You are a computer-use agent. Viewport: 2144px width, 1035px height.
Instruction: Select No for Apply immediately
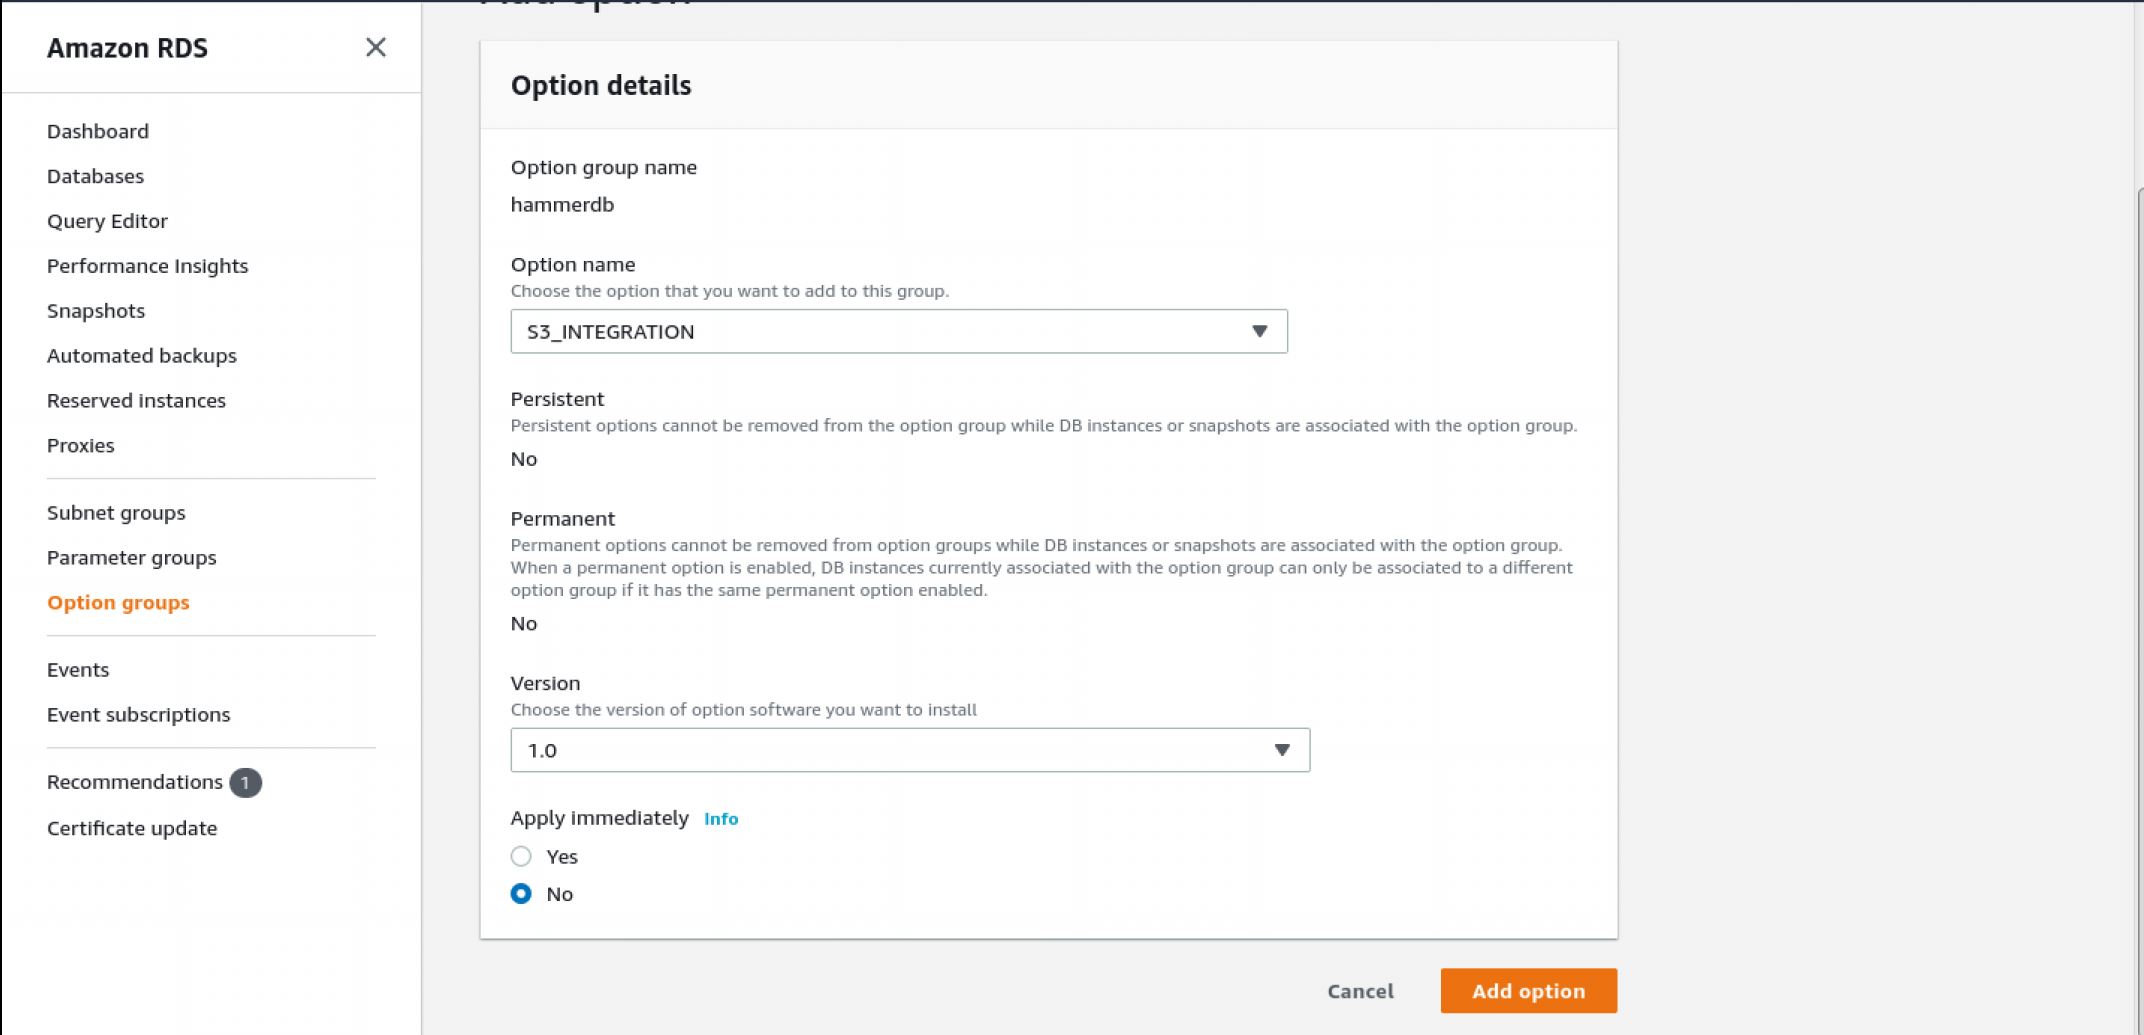point(521,894)
